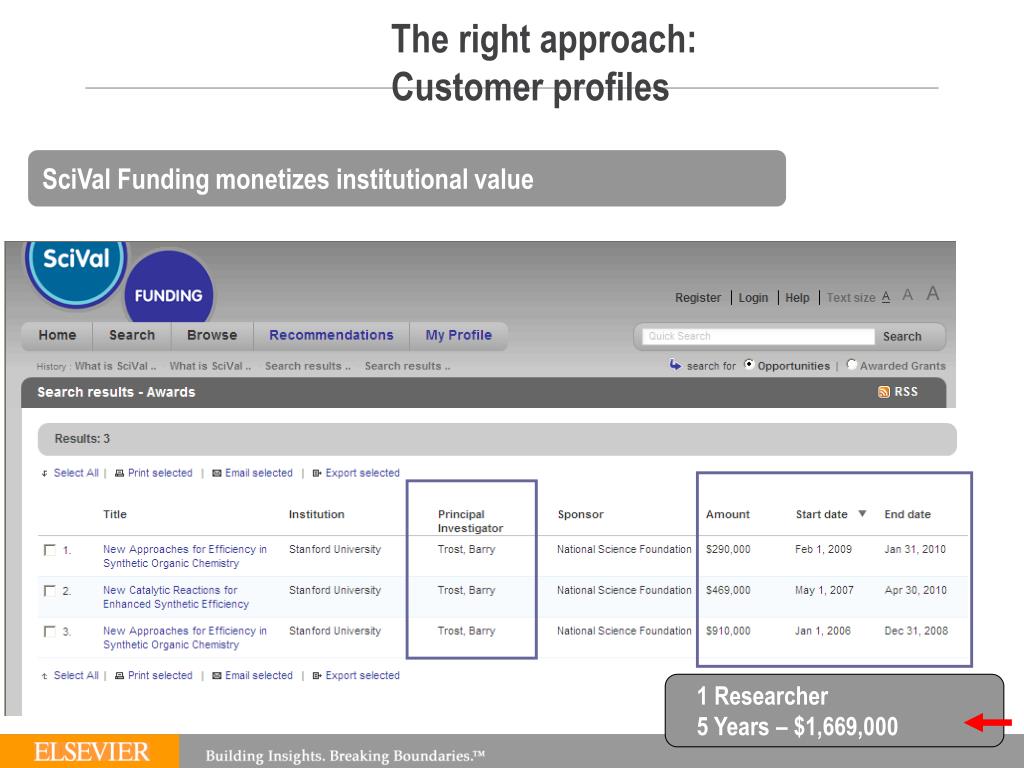Open first Search results history link
The width and height of the screenshot is (1024, 768).
coord(308,366)
